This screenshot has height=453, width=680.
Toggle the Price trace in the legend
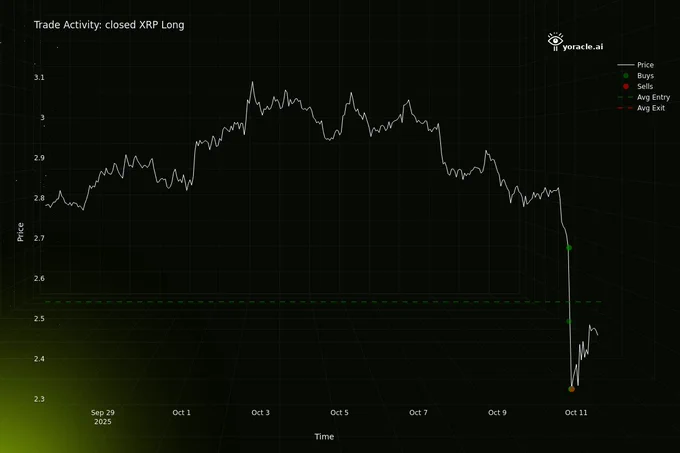click(635, 65)
